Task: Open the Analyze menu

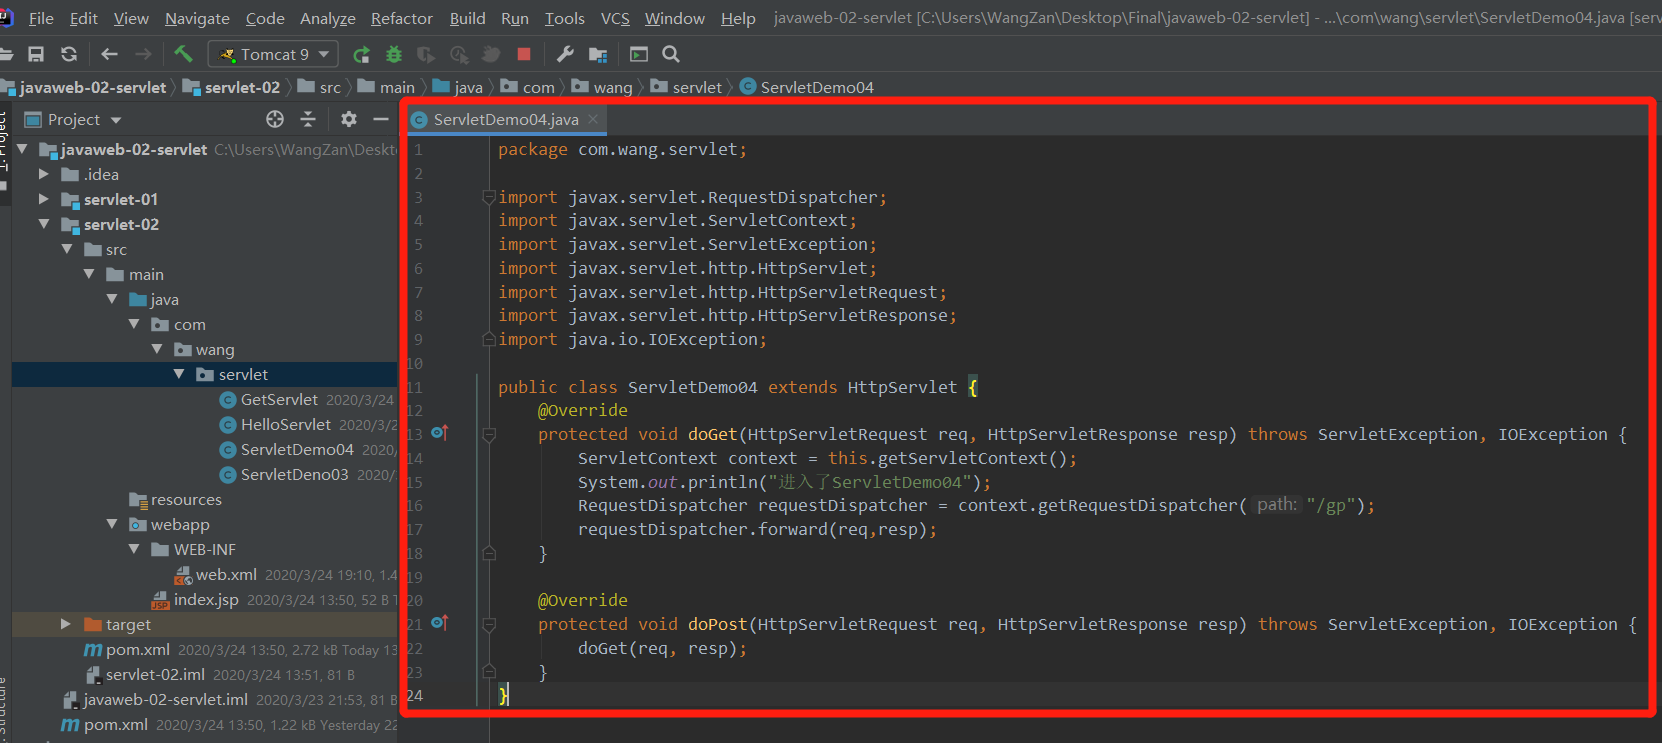Action: point(328,18)
